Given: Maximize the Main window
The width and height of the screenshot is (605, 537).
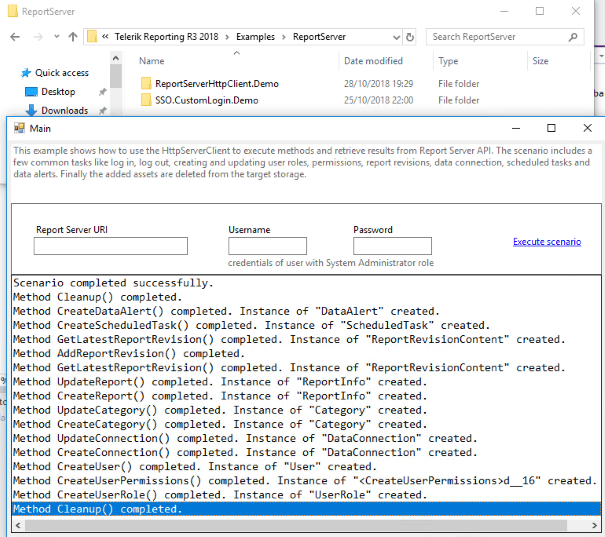Looking at the screenshot, I should [551, 128].
